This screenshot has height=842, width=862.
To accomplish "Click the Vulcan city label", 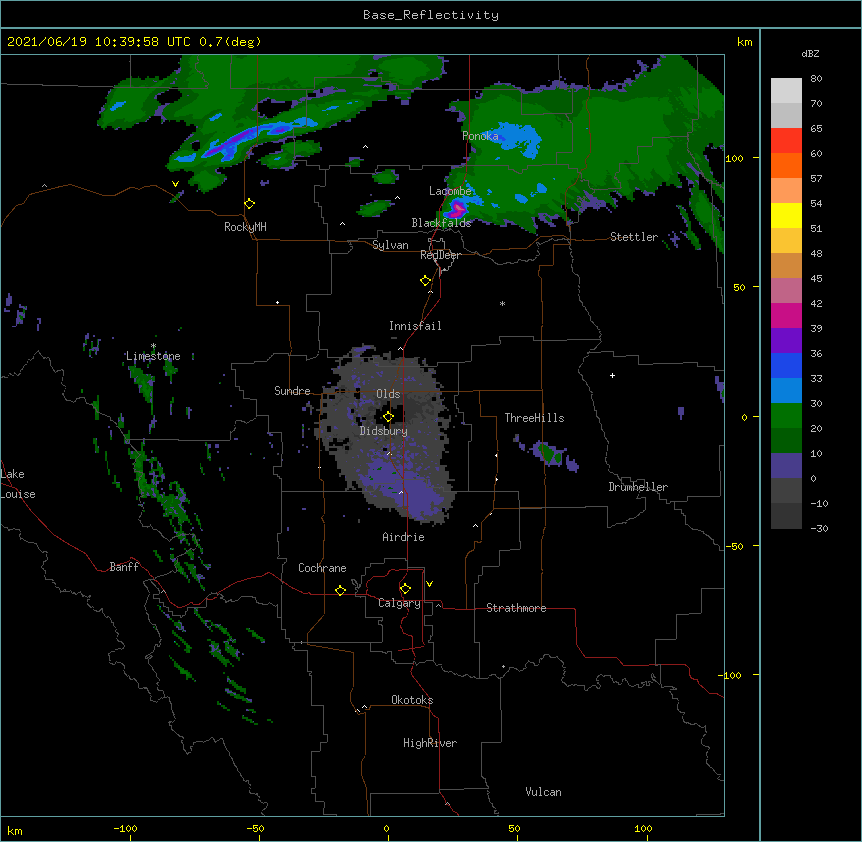I will tap(543, 792).
